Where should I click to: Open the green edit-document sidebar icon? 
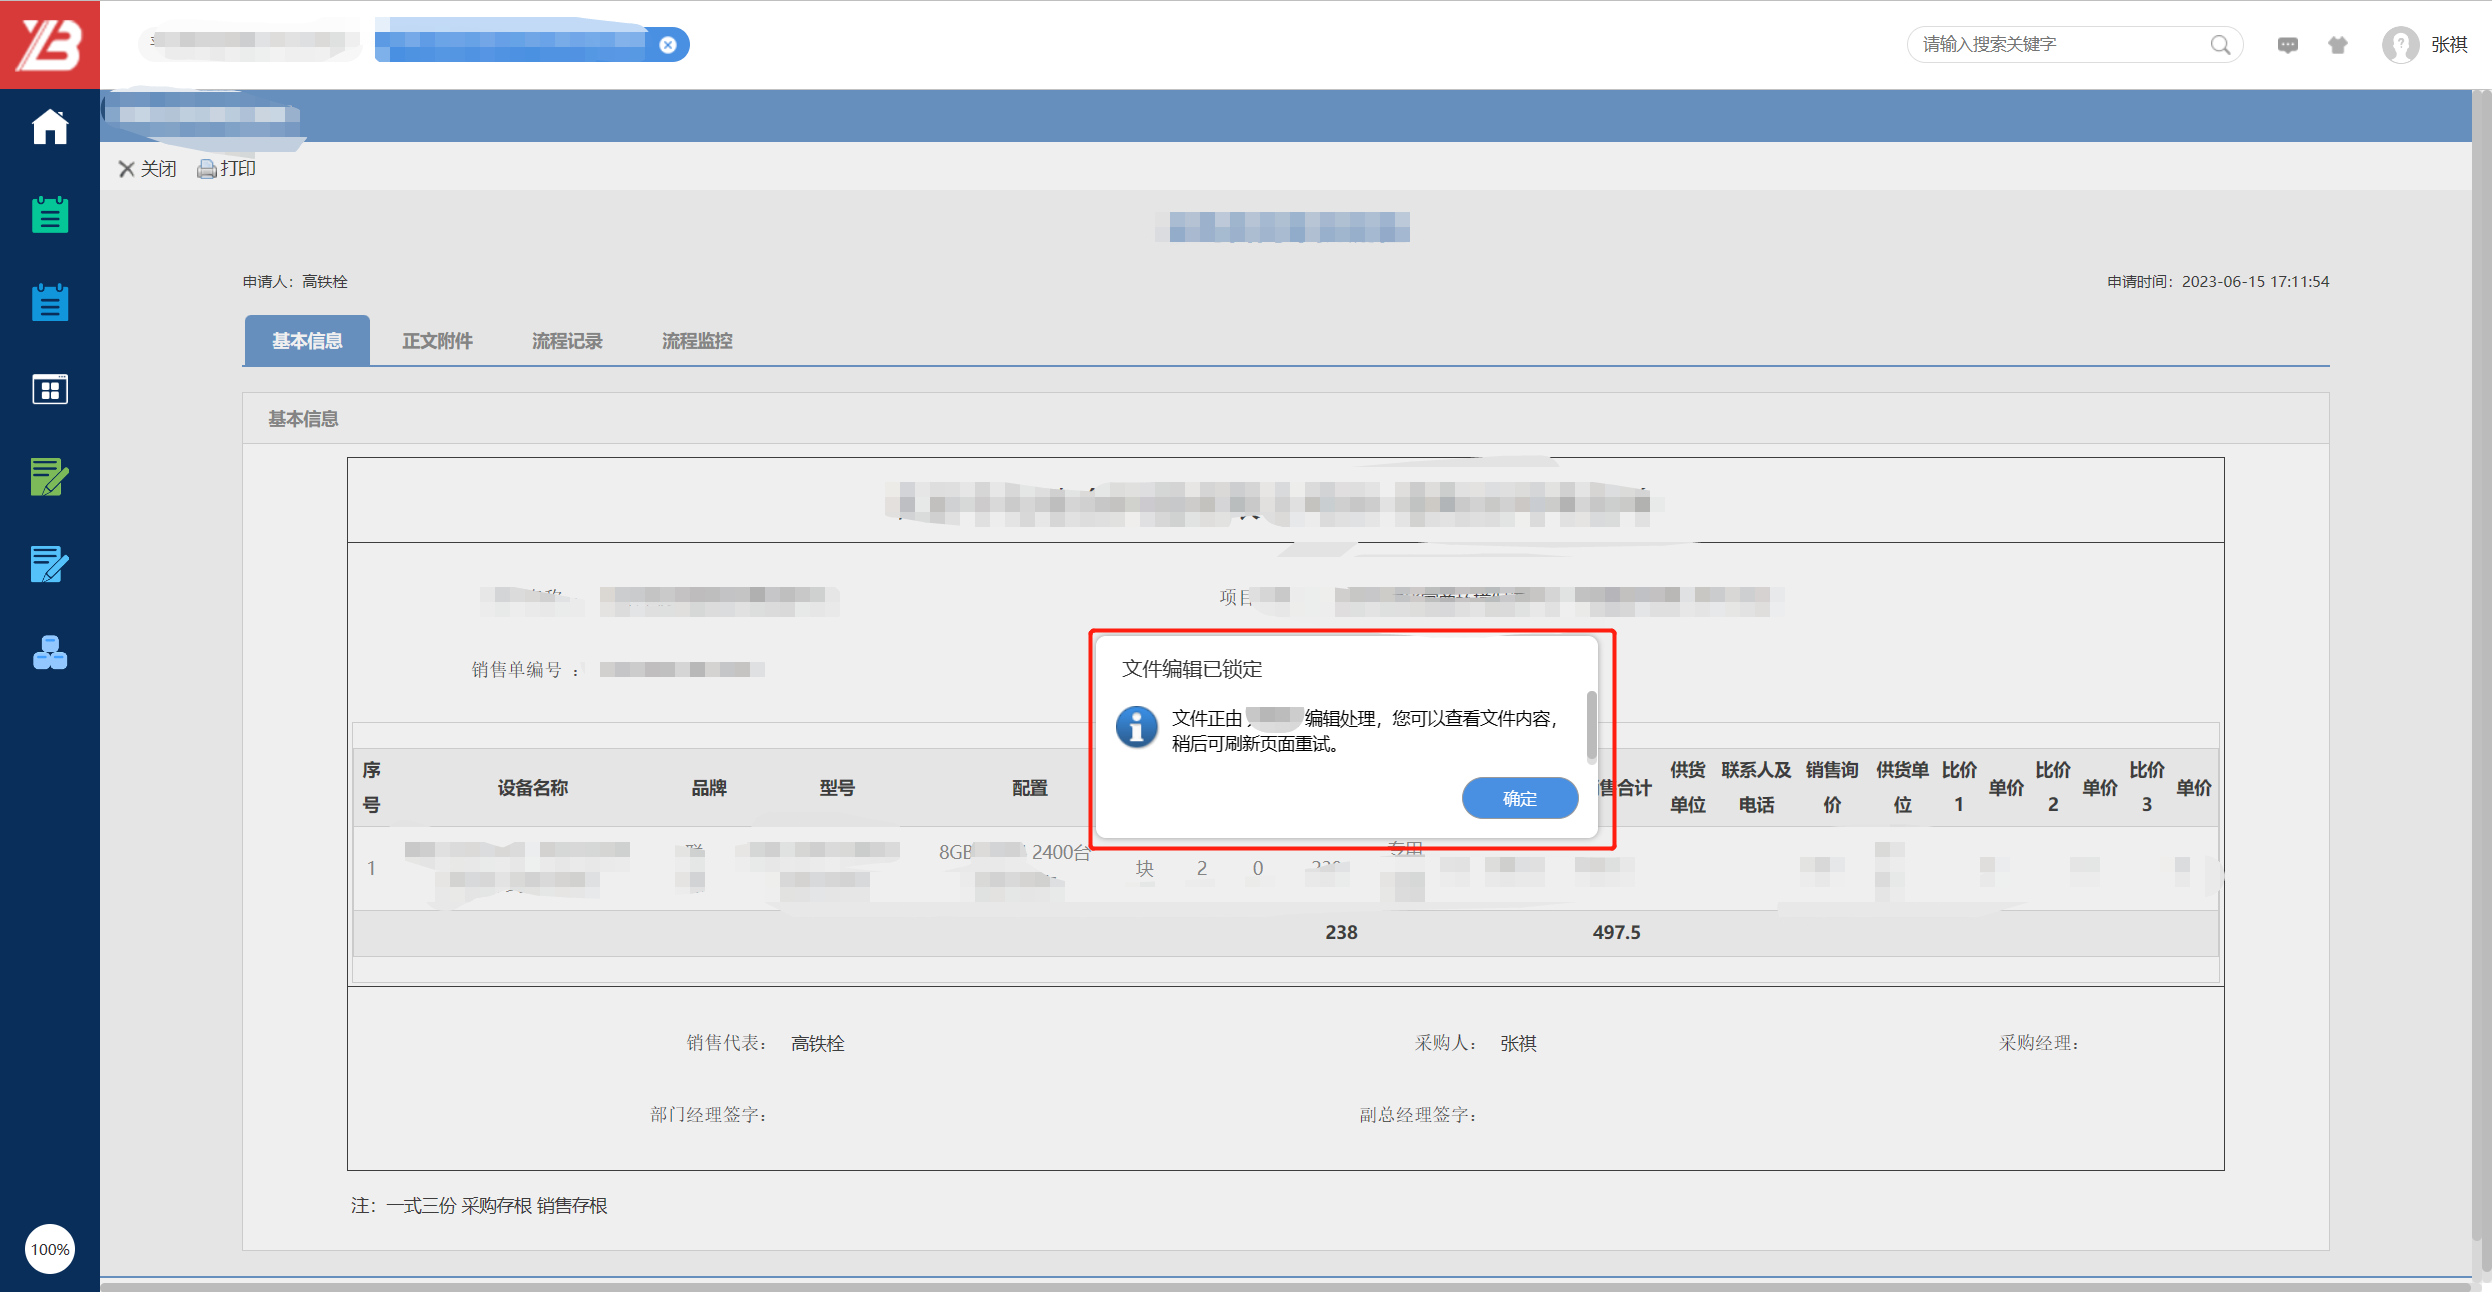coord(49,477)
